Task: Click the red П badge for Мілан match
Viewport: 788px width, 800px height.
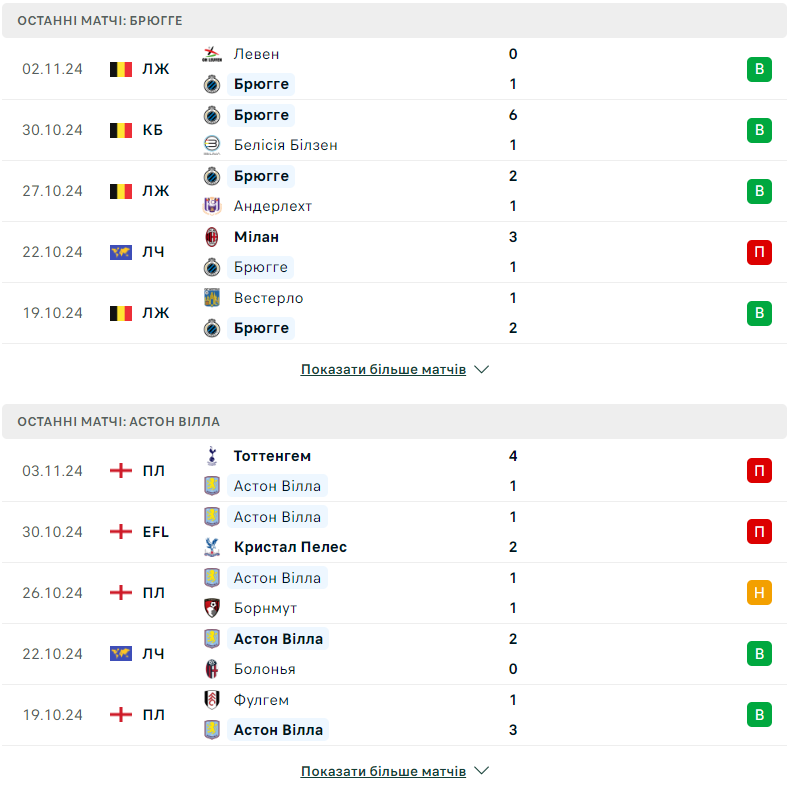Action: point(759,253)
